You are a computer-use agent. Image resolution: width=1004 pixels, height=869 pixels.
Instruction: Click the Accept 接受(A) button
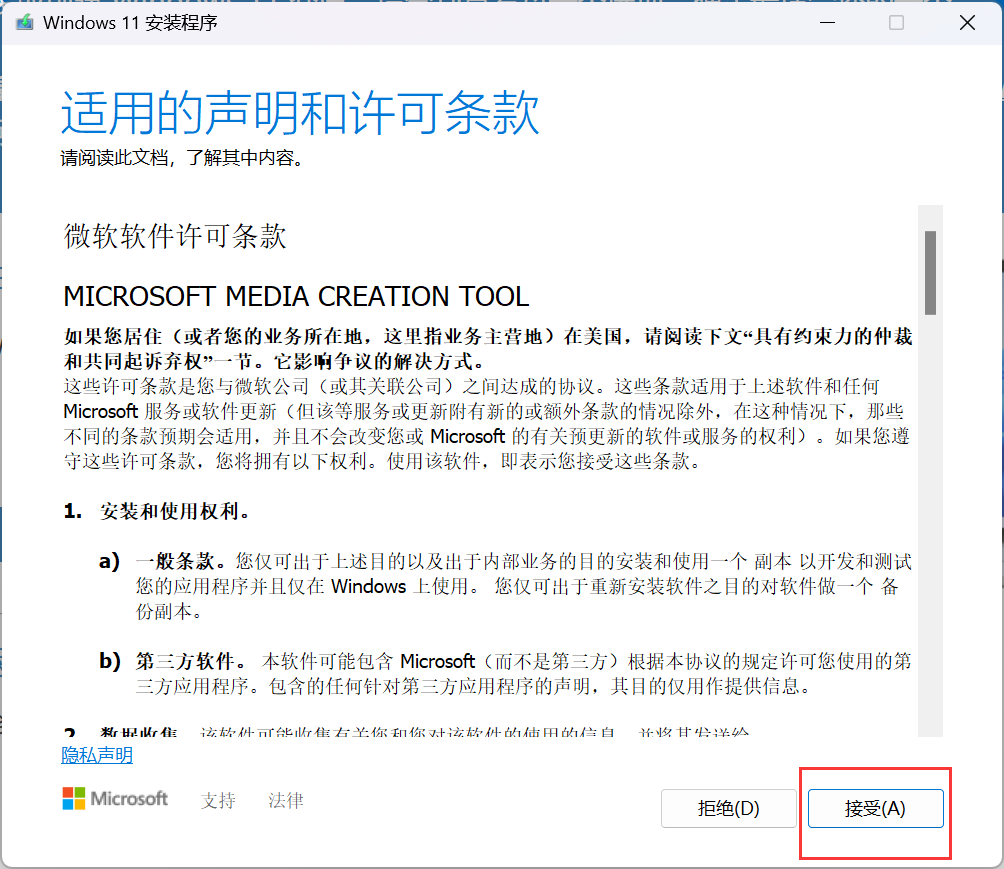pos(875,808)
